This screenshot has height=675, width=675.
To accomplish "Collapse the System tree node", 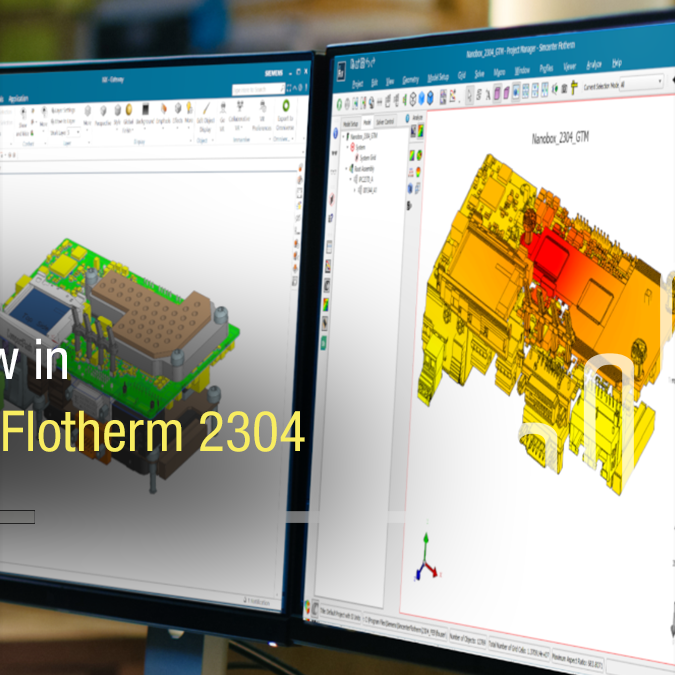I will click(x=348, y=147).
